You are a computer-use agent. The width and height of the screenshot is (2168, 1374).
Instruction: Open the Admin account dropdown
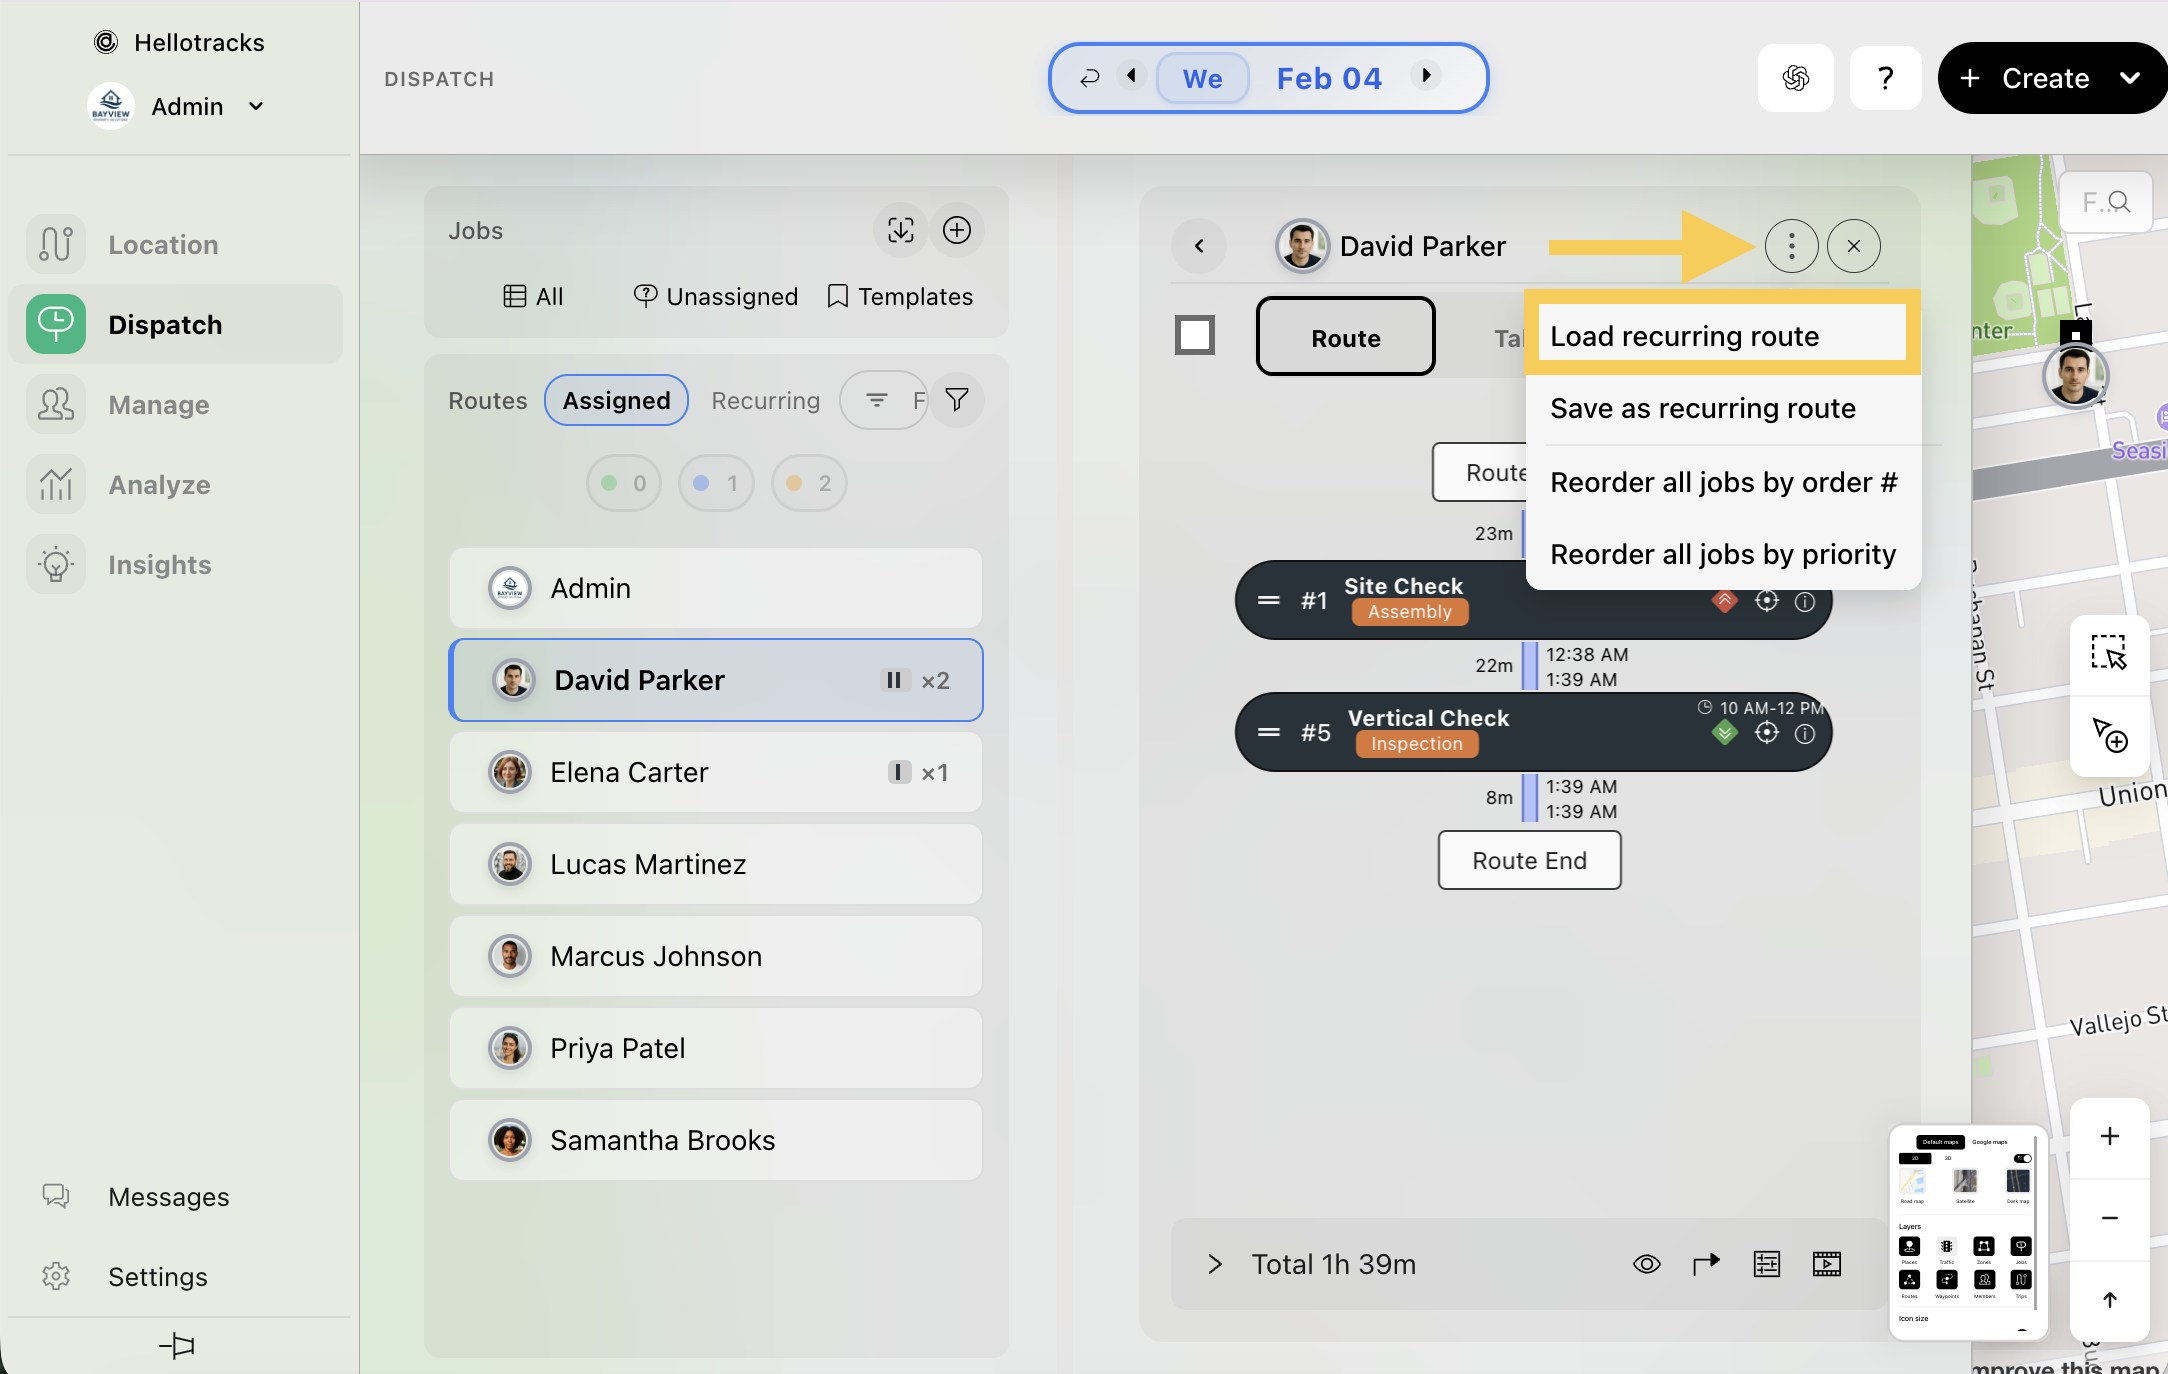(x=257, y=107)
